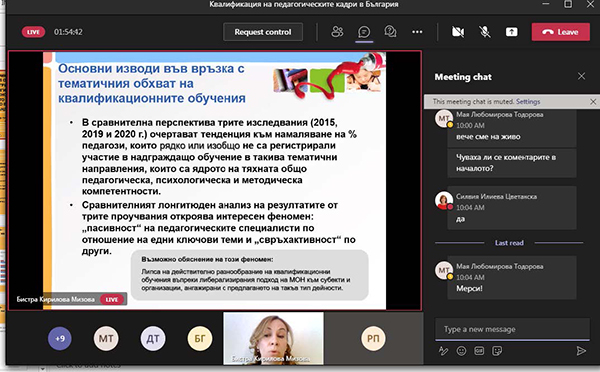
Task: Send the chat message
Action: [581, 351]
